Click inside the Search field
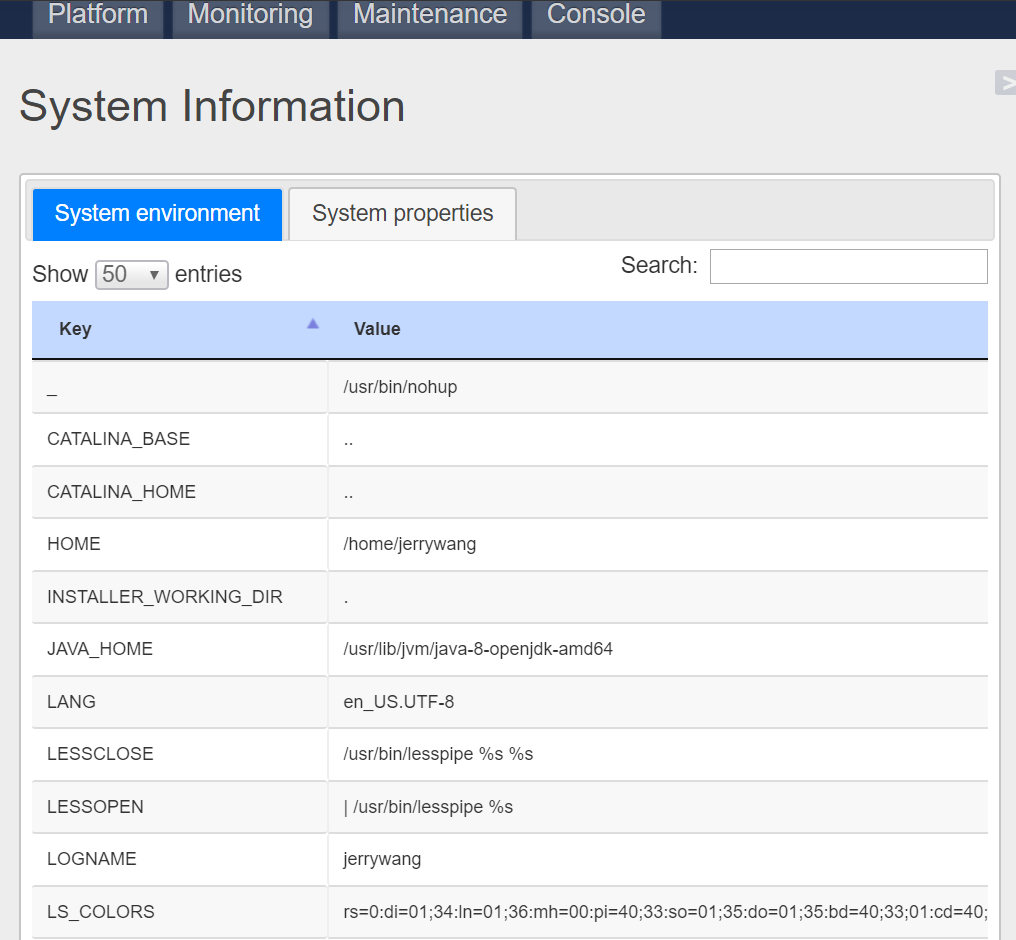Screen dimensions: 1016x940 coord(848,266)
